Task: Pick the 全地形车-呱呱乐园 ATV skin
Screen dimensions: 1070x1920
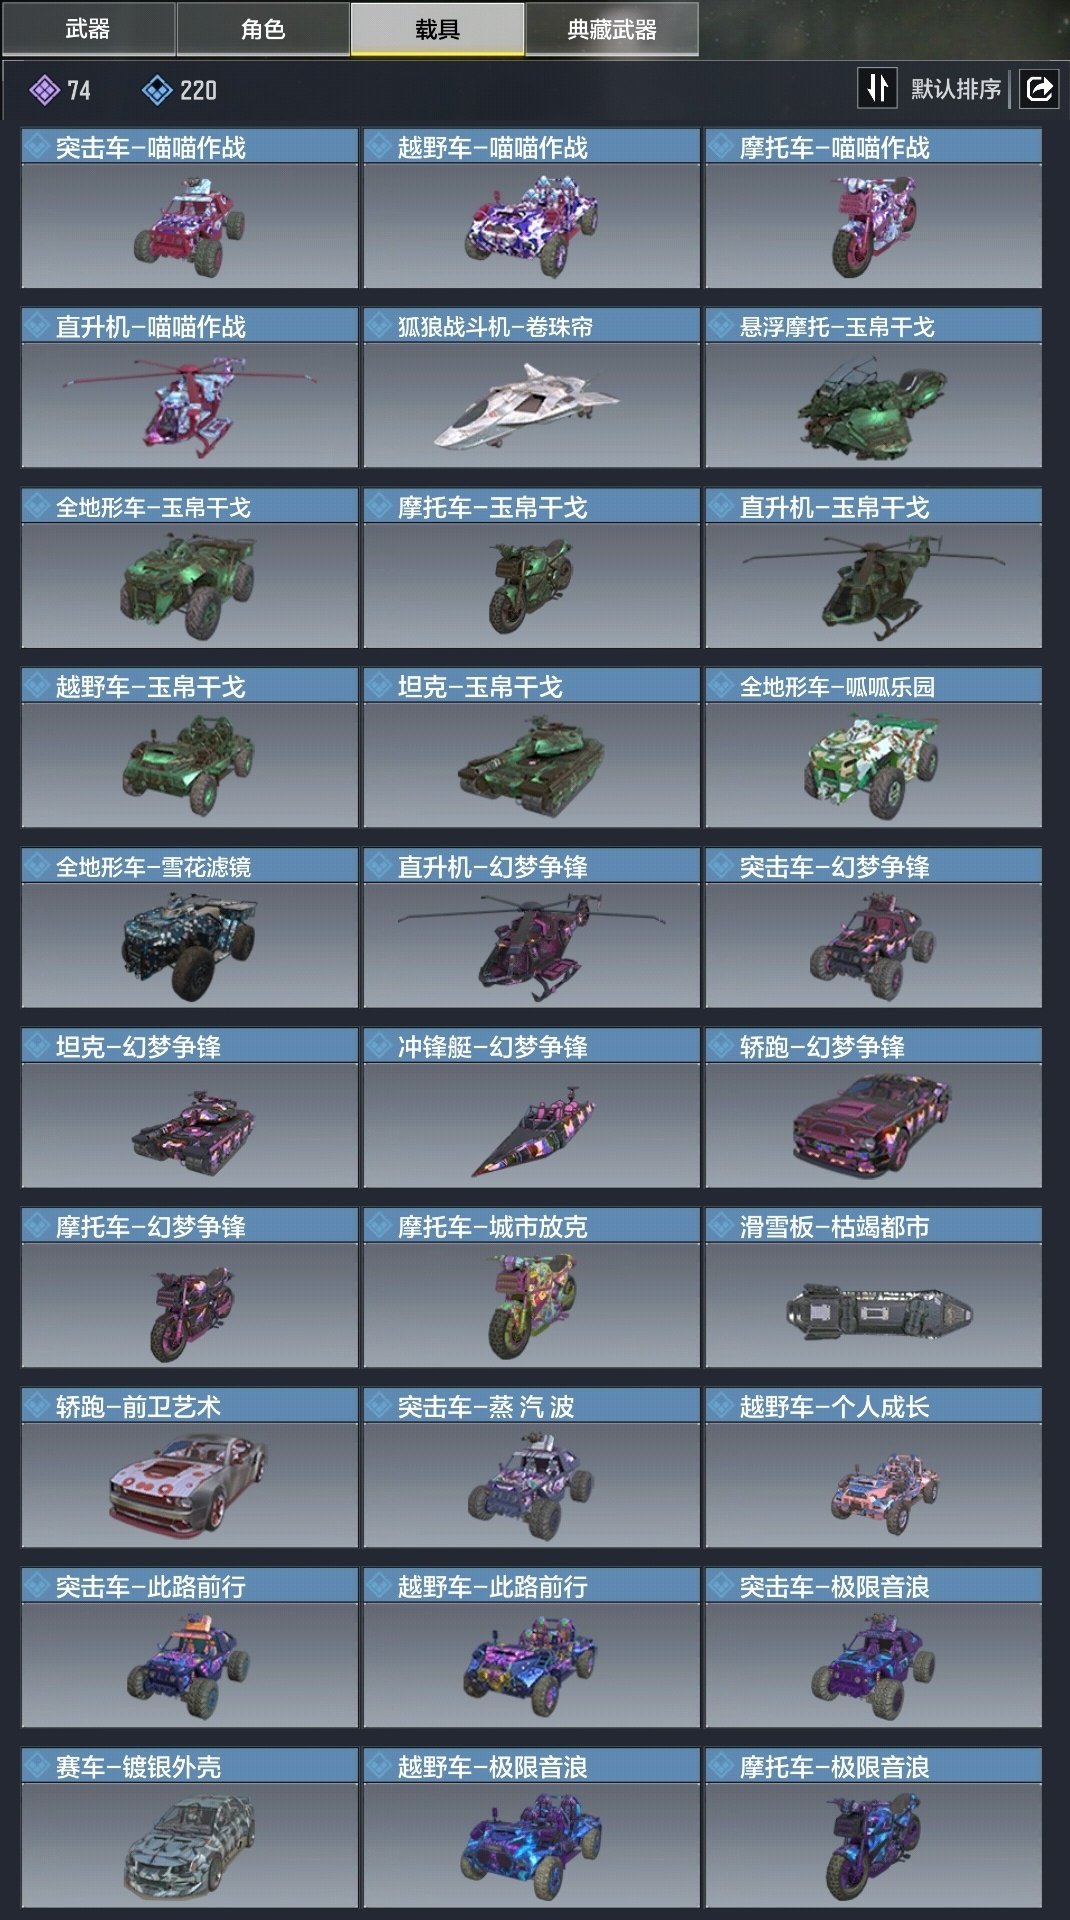Action: (873, 748)
